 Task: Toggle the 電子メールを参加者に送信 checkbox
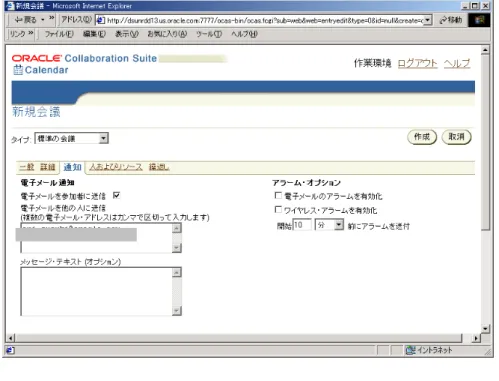(116, 195)
